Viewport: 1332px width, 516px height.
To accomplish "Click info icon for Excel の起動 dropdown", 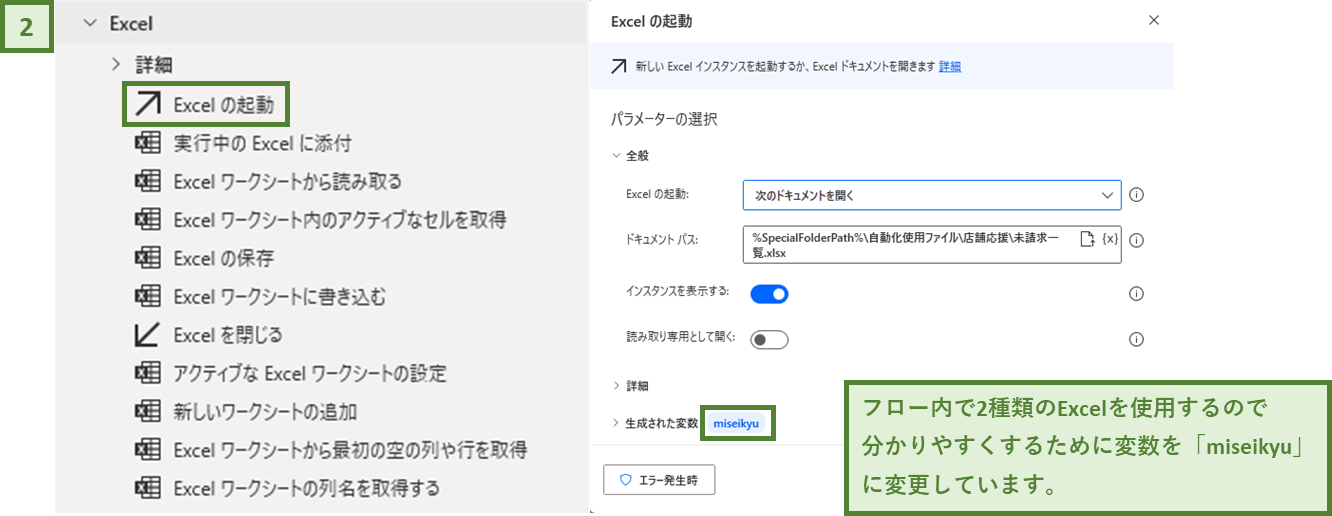I will (x=1136, y=195).
